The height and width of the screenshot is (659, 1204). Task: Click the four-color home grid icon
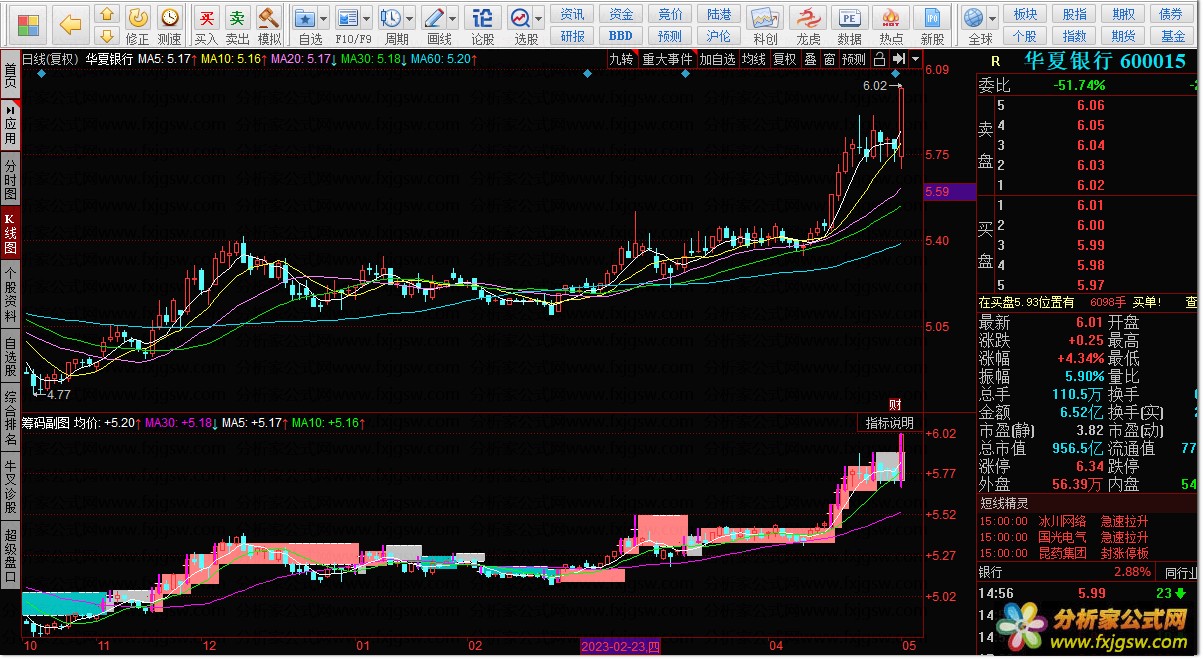click(28, 24)
